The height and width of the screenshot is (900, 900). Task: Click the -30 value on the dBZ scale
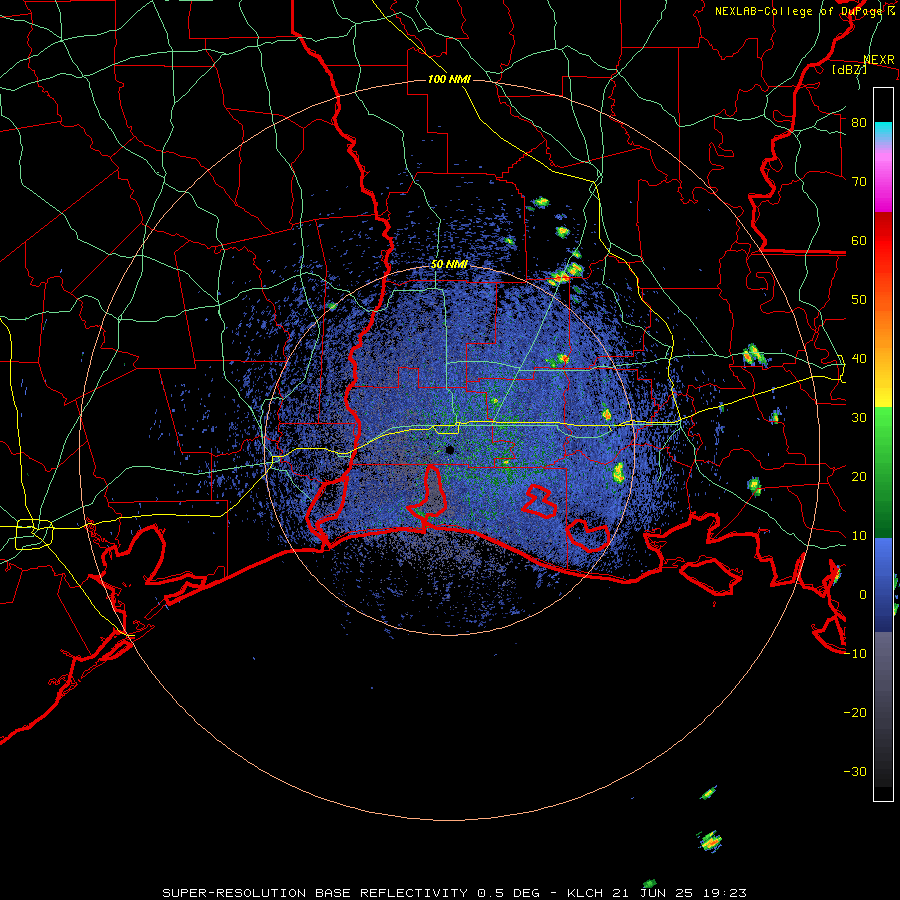[x=855, y=771]
